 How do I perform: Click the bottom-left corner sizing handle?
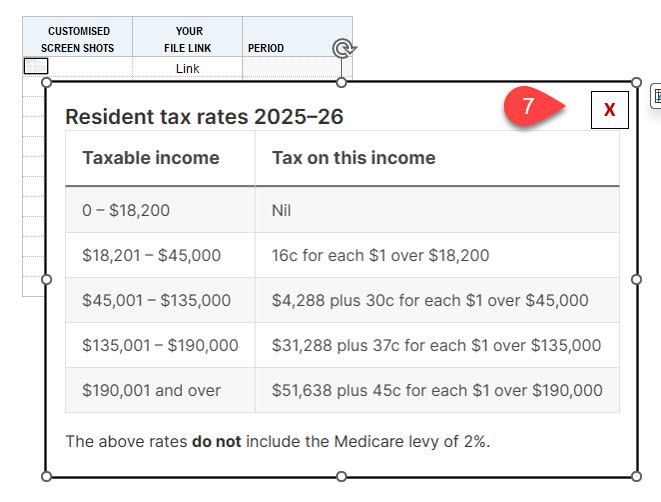46,476
